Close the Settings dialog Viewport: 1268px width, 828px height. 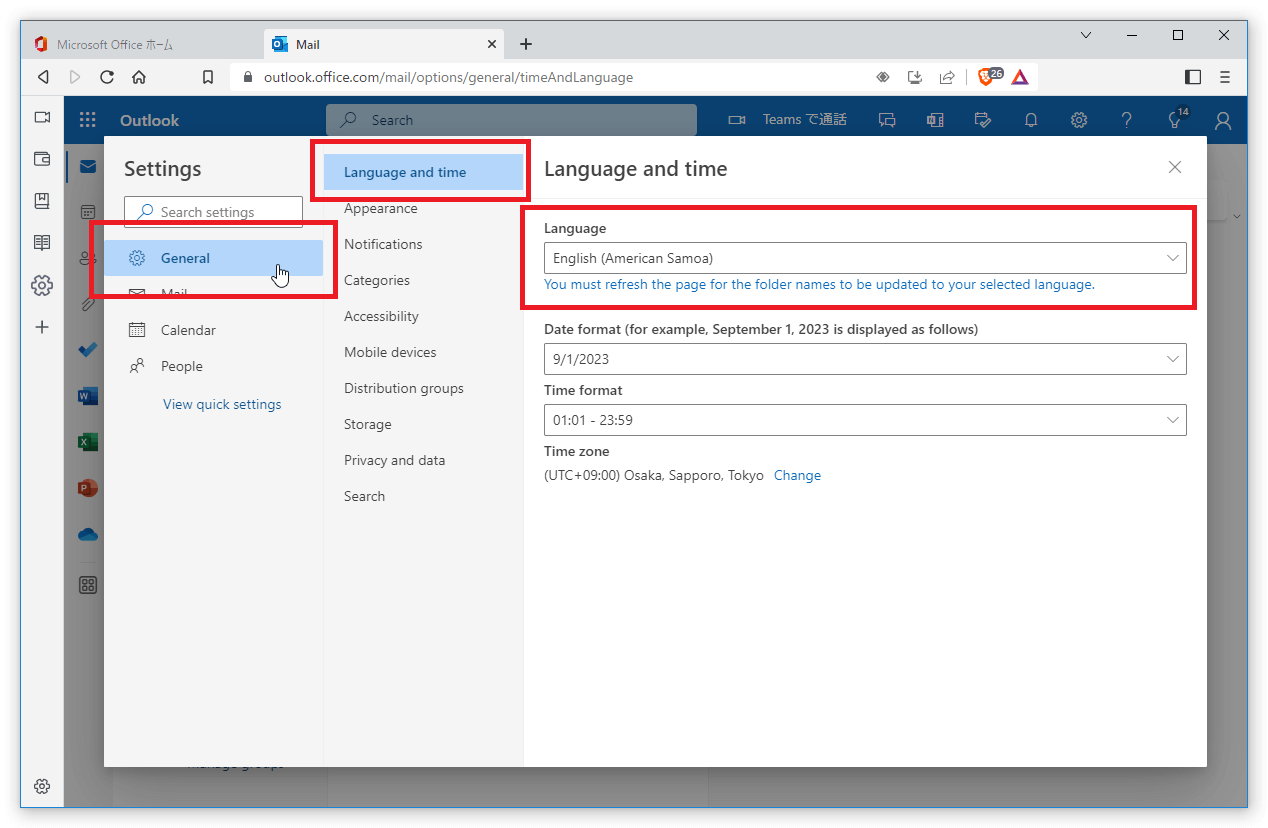coord(1175,167)
